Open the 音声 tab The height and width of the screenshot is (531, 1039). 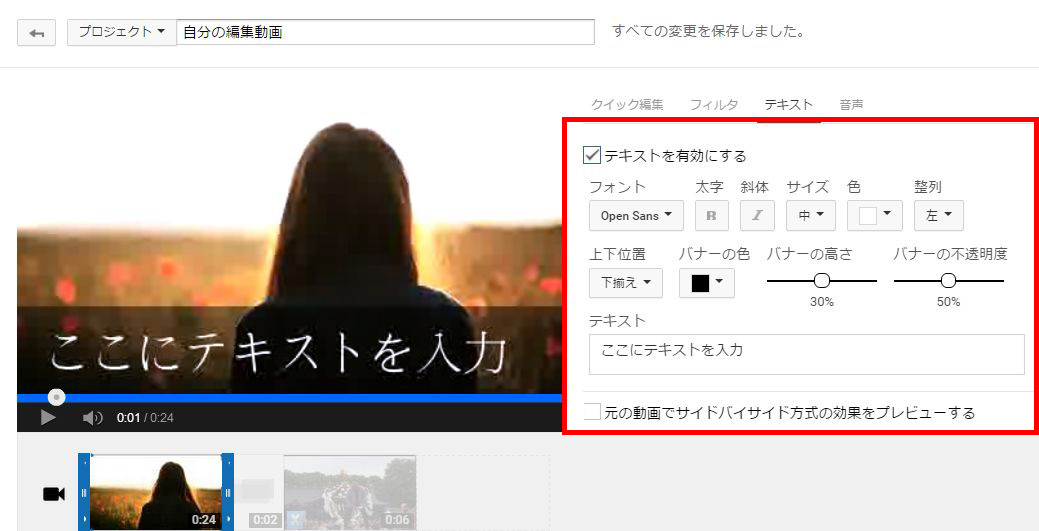(851, 104)
